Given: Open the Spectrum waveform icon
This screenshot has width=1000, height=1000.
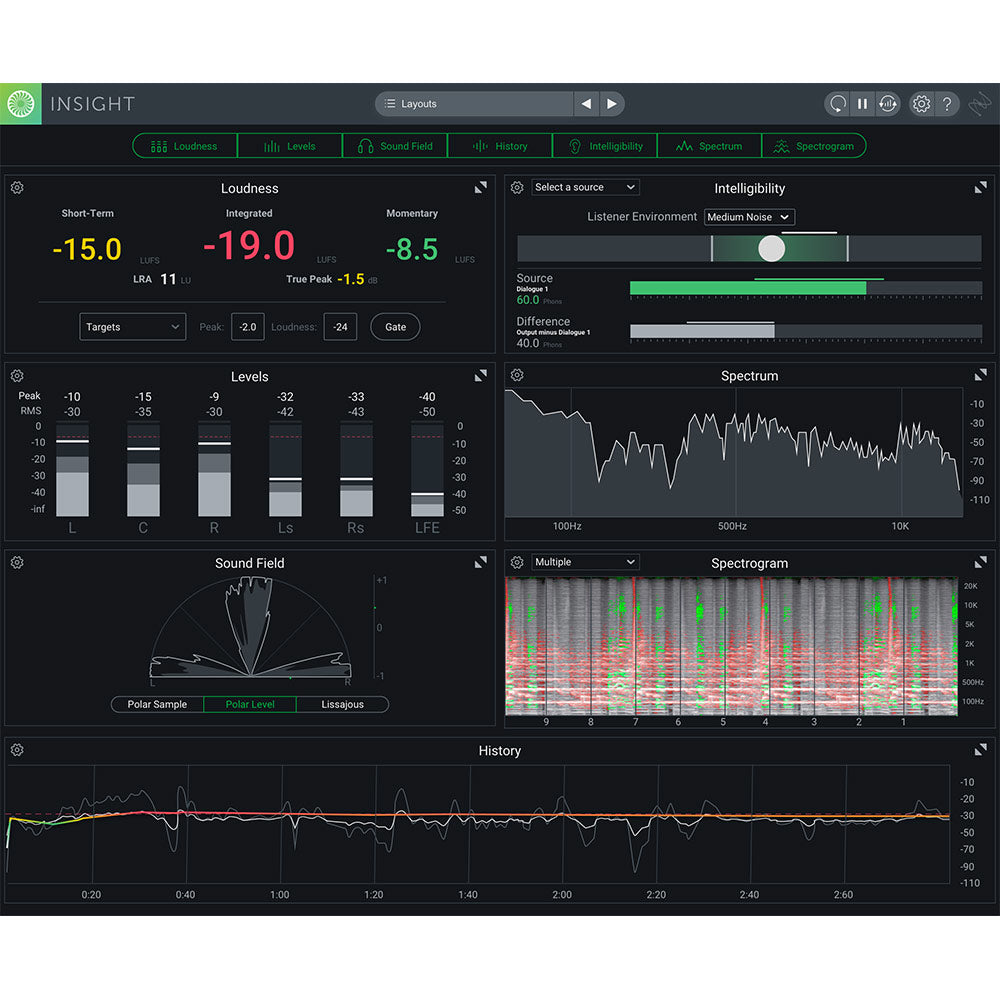Looking at the screenshot, I should pyautogui.click(x=687, y=145).
